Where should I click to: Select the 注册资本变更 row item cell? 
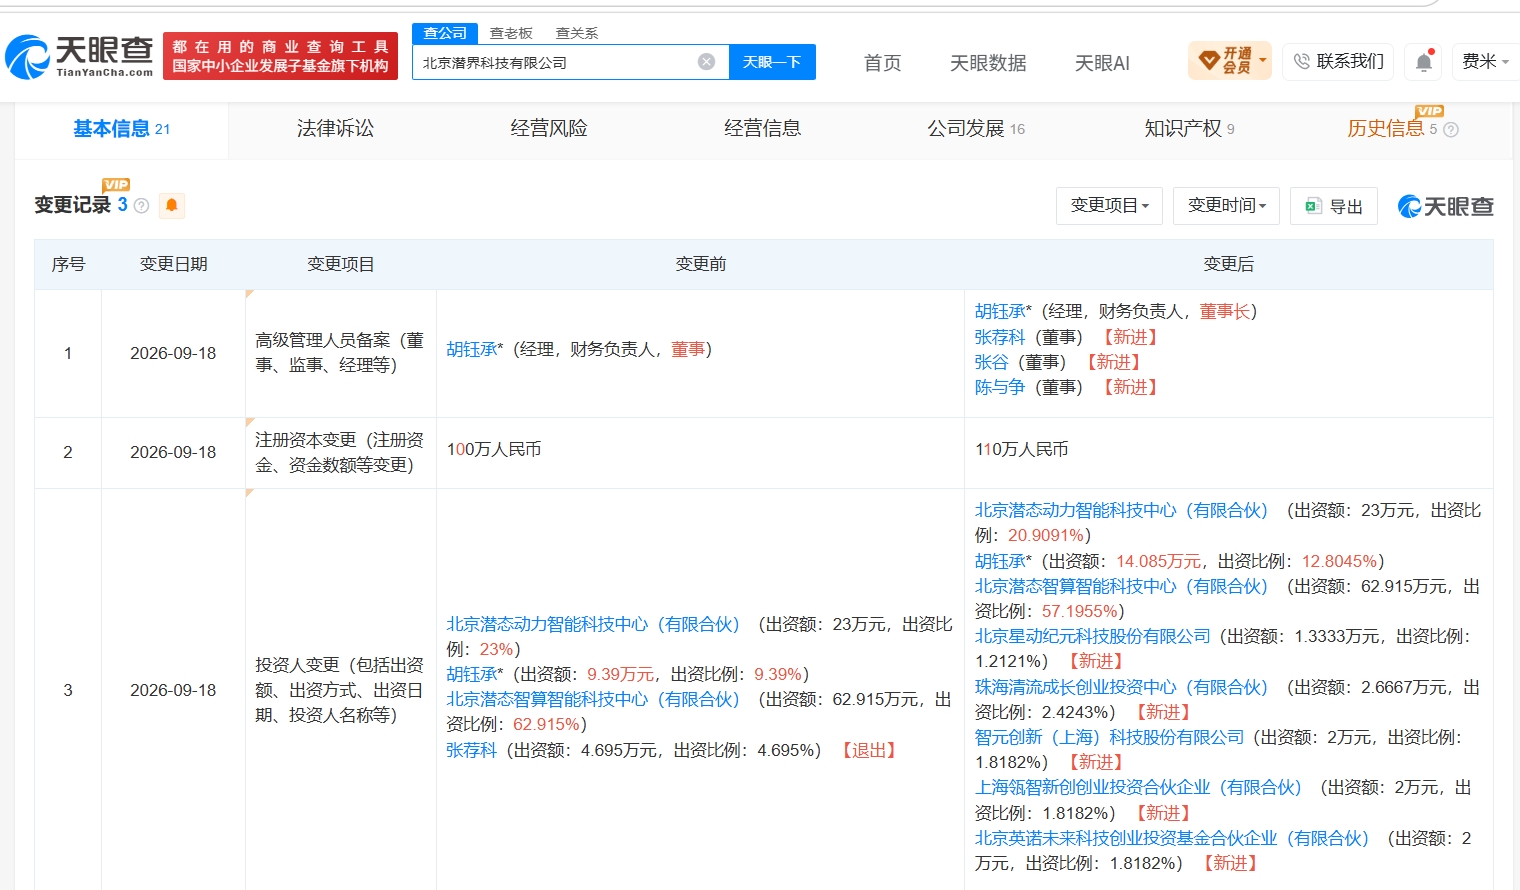341,452
